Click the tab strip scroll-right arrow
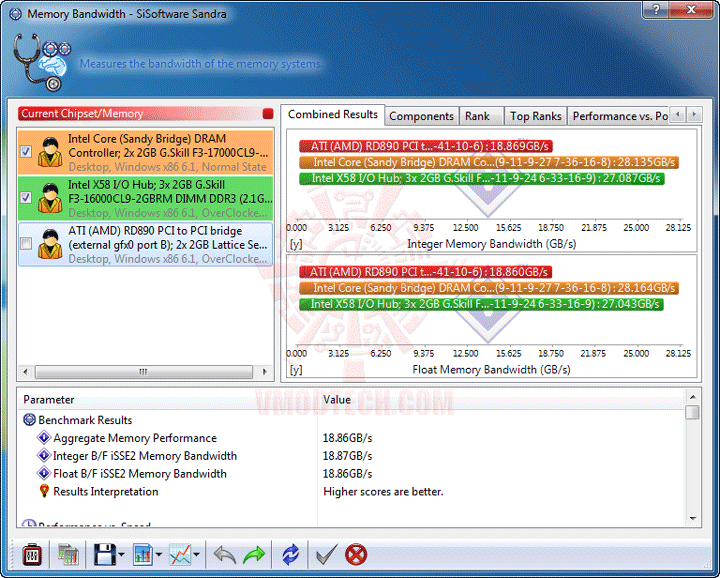The width and height of the screenshot is (720, 578). point(694,114)
